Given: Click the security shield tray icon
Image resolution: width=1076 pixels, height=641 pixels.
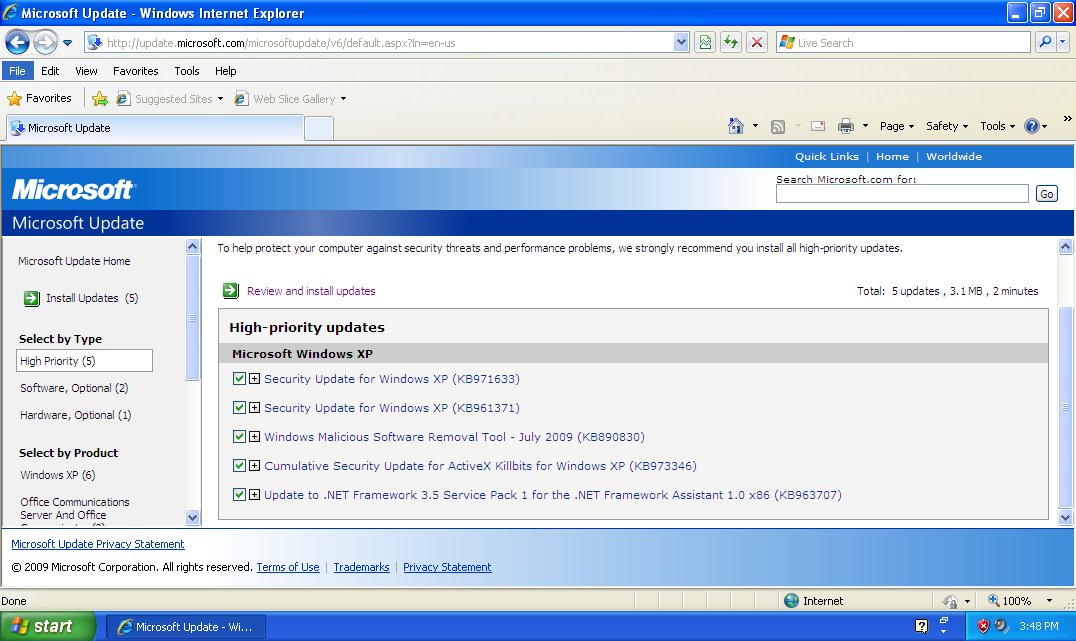Looking at the screenshot, I should [x=983, y=626].
